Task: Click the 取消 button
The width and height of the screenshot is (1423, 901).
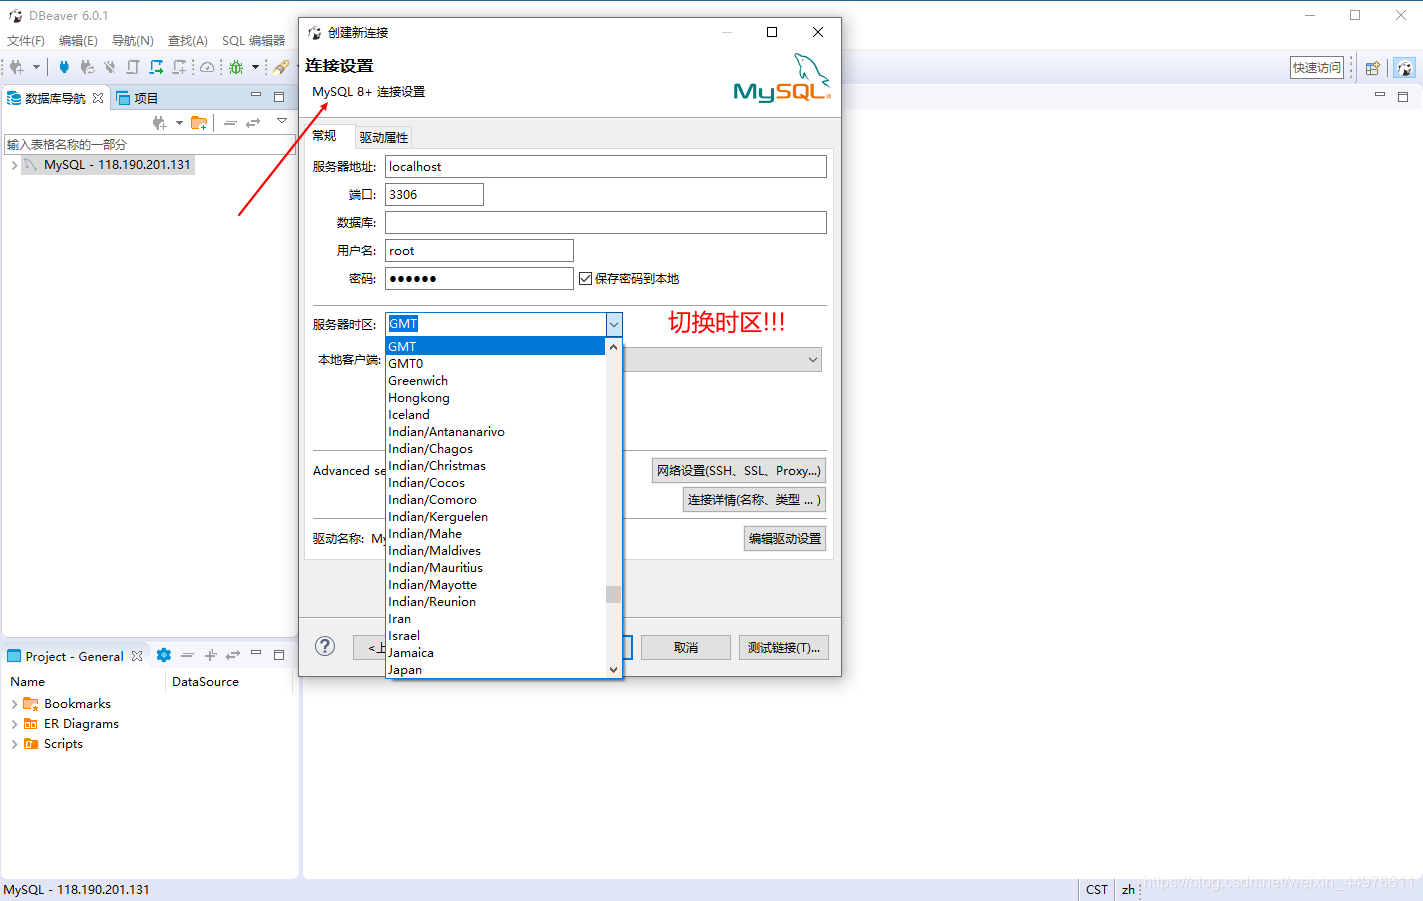Action: click(686, 647)
